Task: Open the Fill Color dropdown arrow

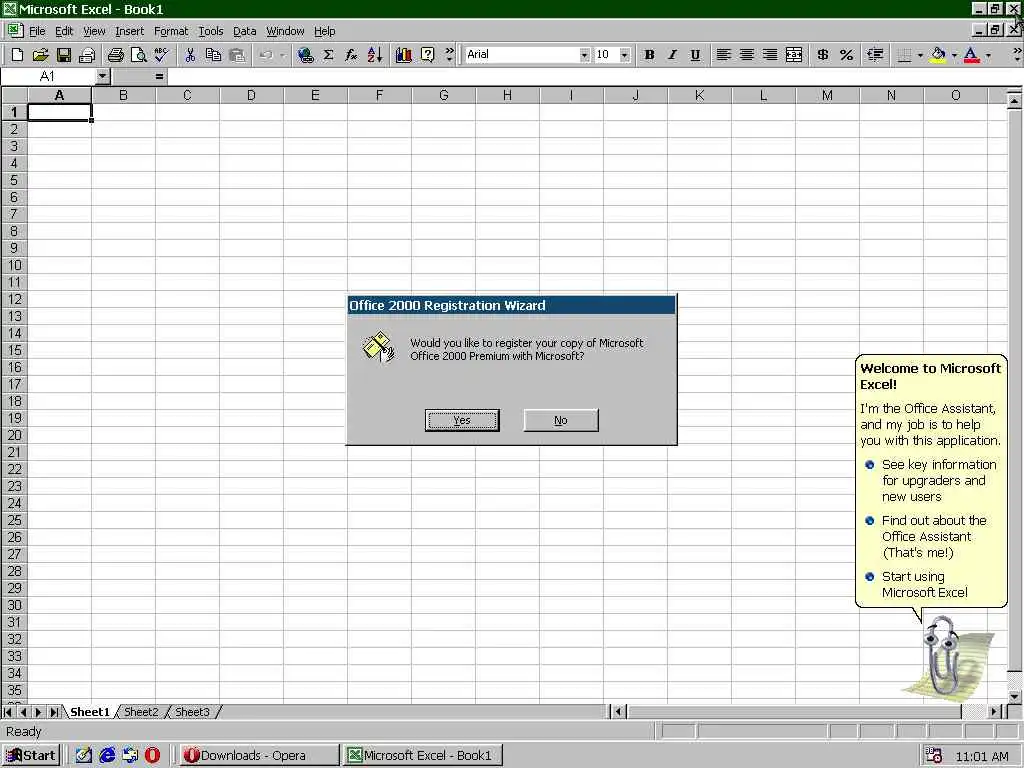Action: [955, 55]
